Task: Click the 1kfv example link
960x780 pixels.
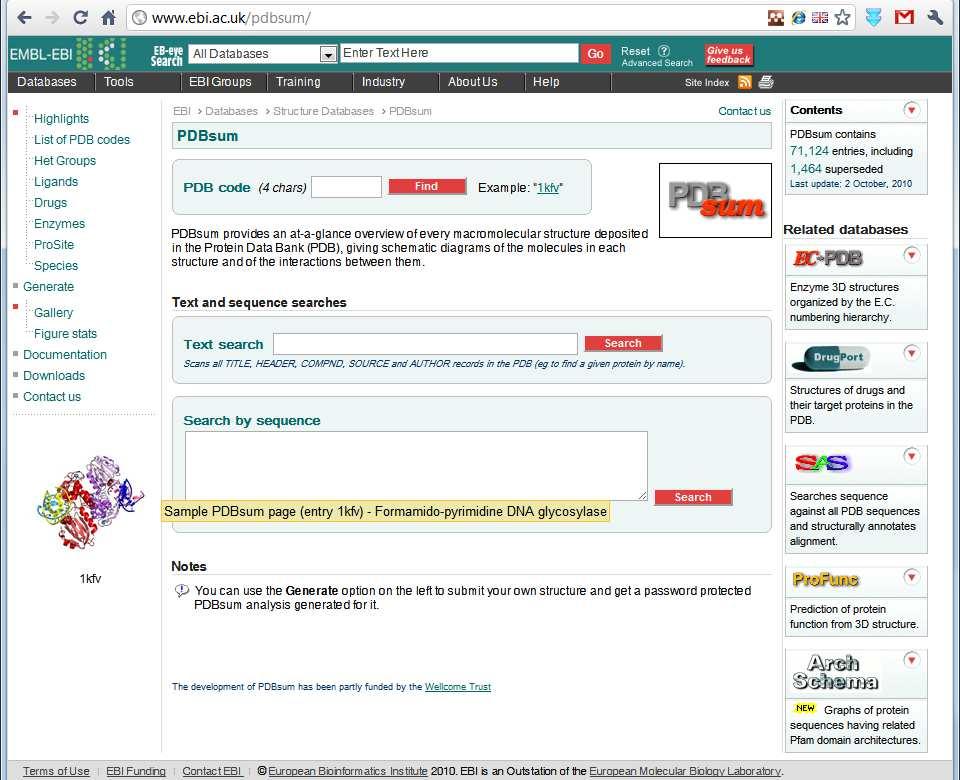Action: click(x=548, y=188)
